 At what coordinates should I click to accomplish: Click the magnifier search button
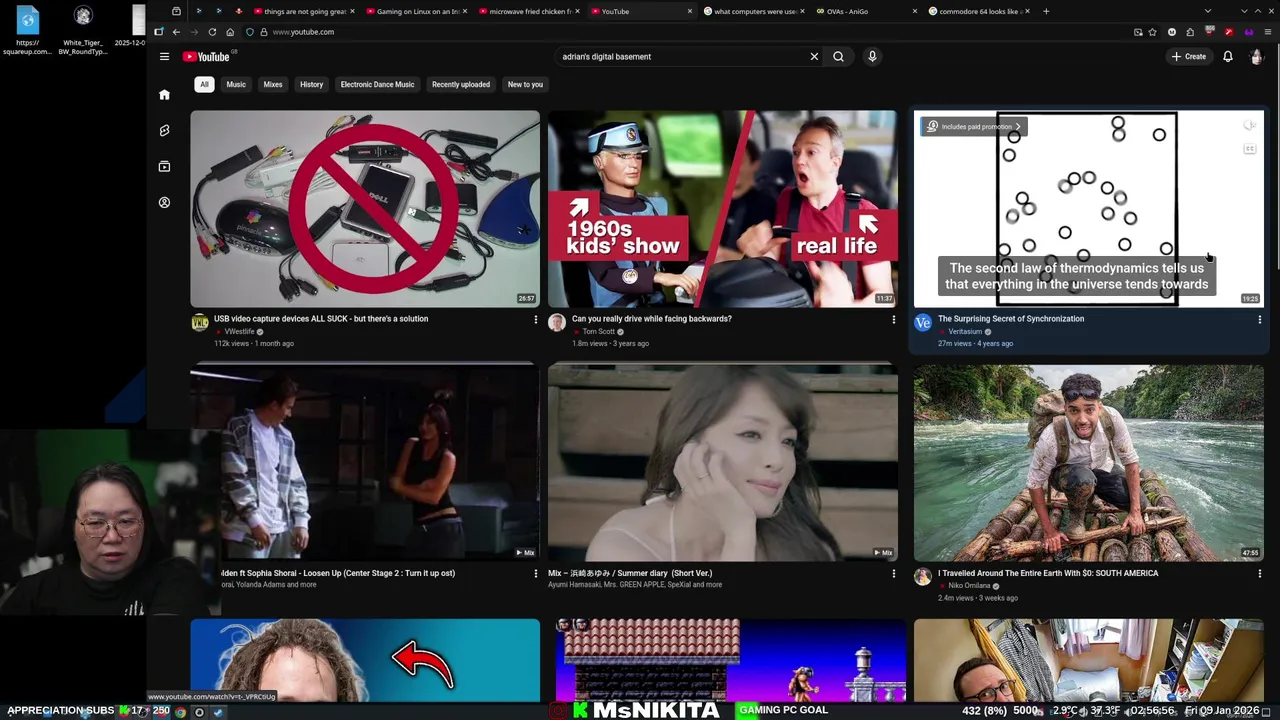(838, 57)
